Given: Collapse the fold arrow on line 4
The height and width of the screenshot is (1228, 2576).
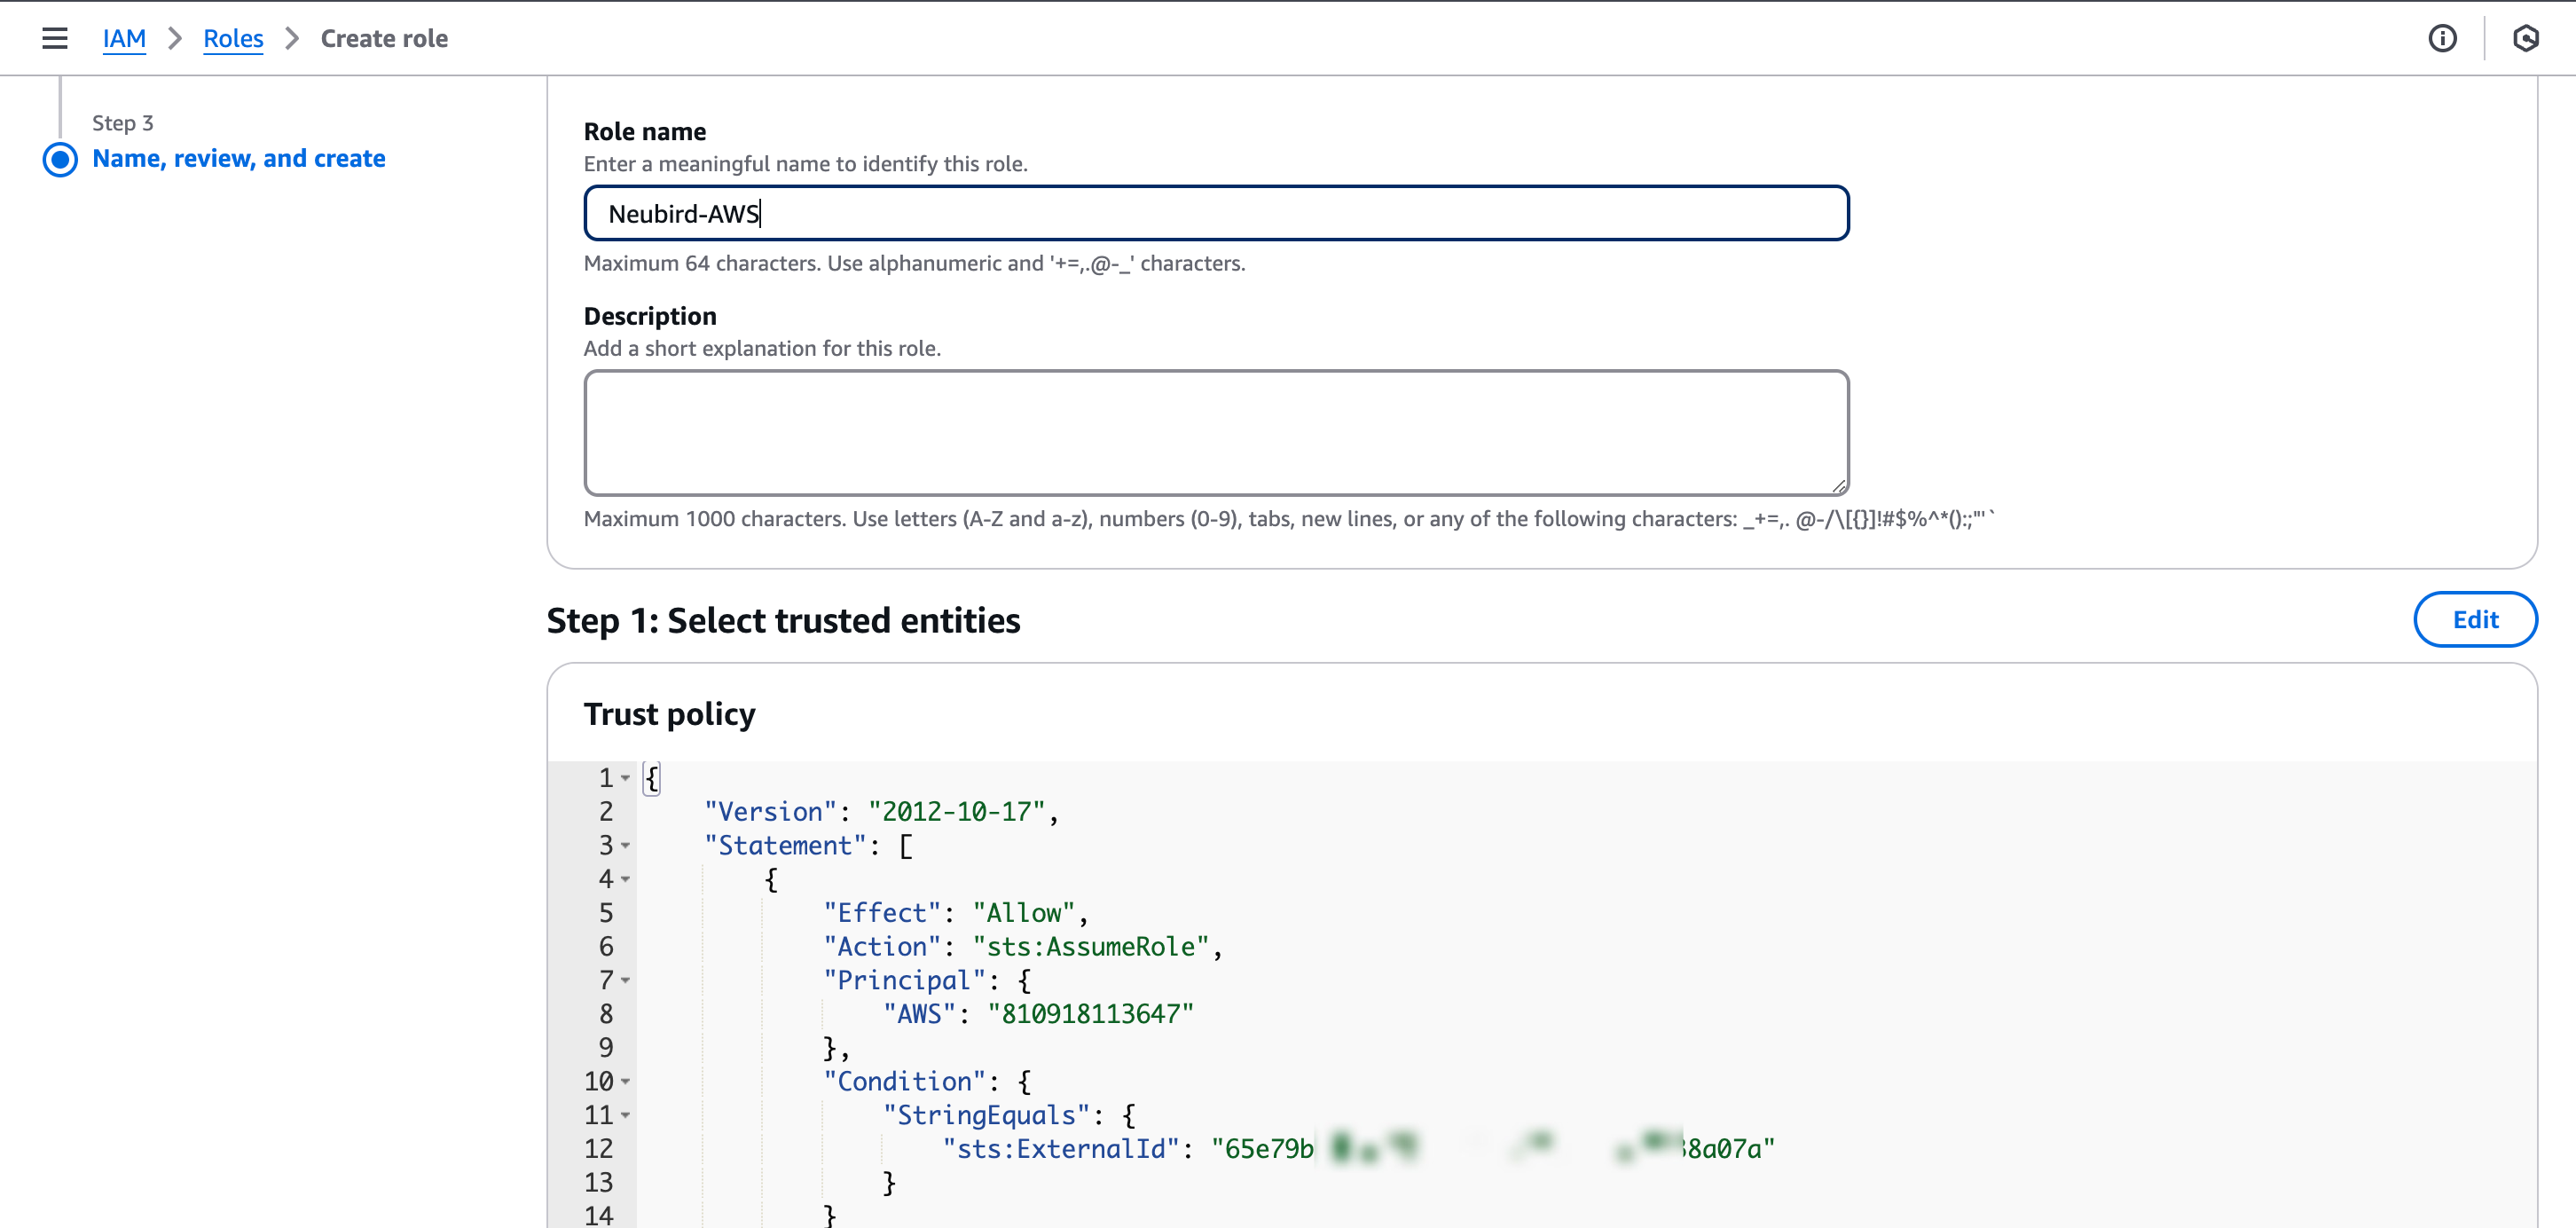Looking at the screenshot, I should pyautogui.click(x=626, y=880).
